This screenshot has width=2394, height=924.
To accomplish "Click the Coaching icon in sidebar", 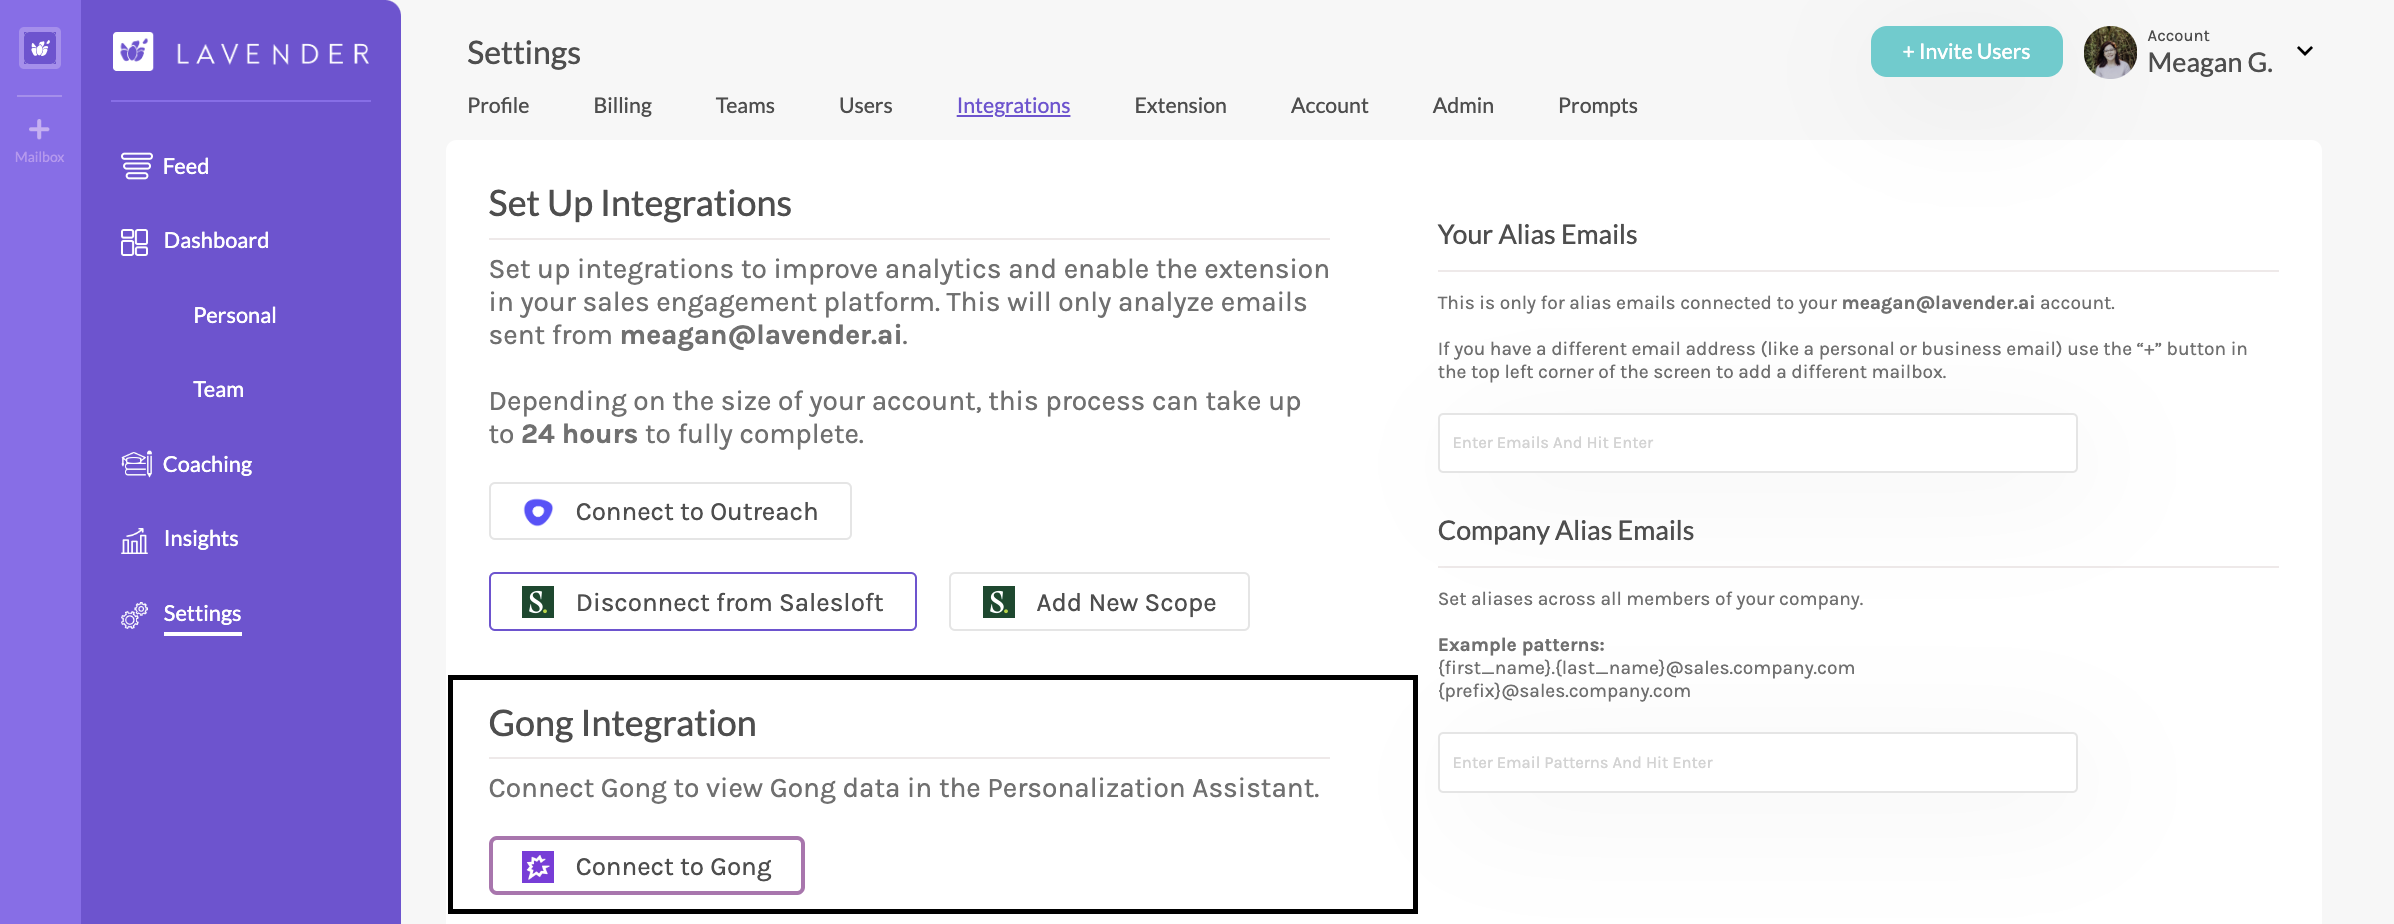I will pos(136,464).
